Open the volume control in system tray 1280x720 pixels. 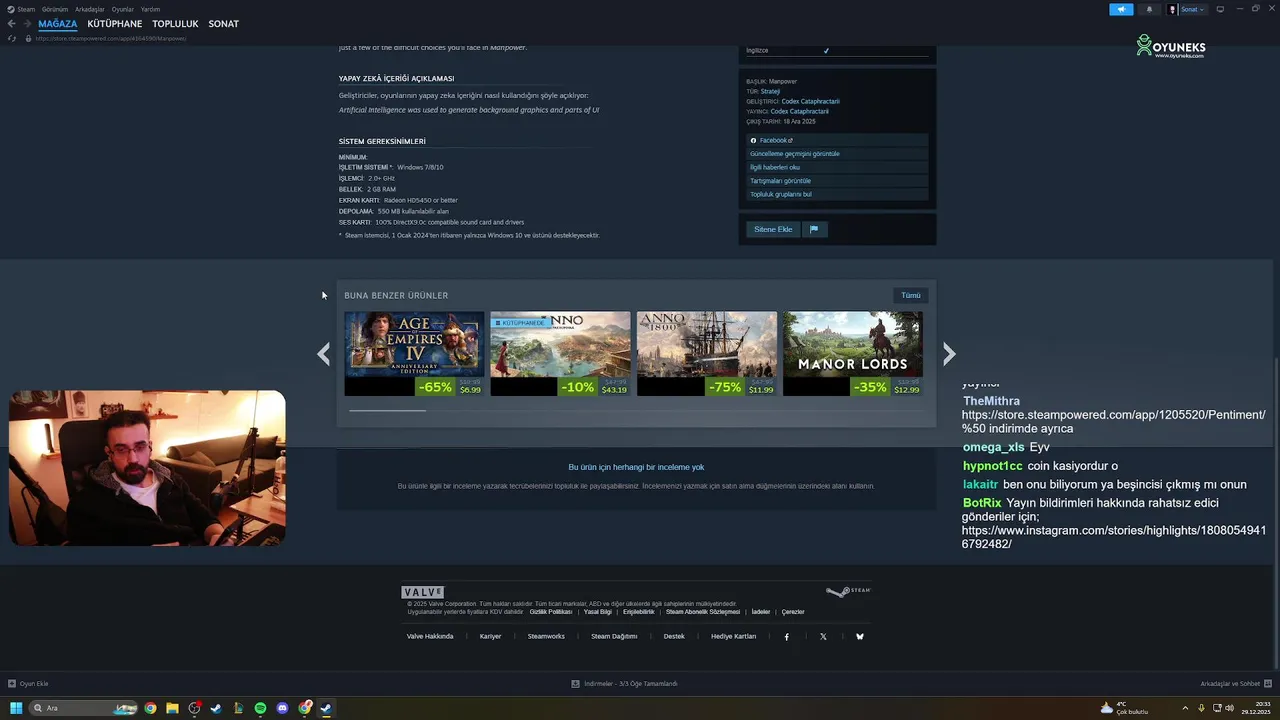click(1229, 708)
